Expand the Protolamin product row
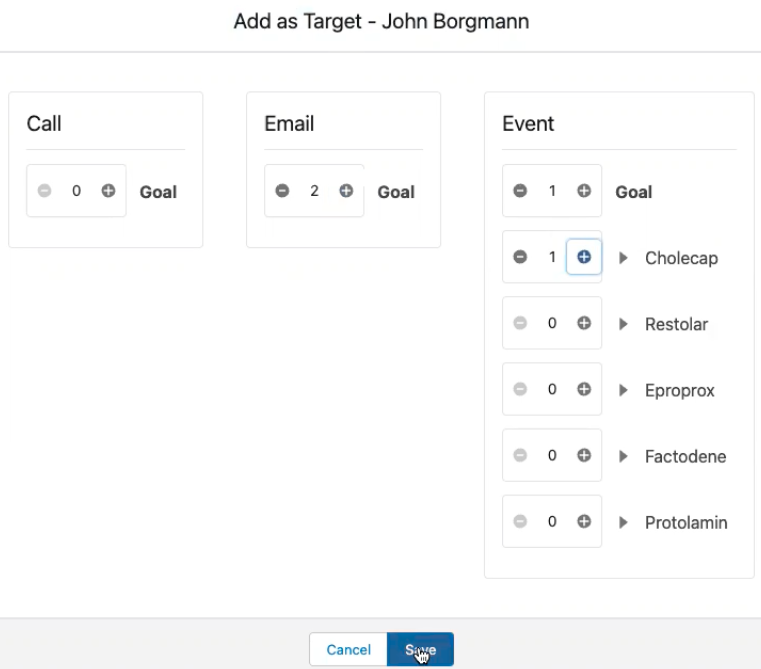The image size is (761, 669). click(x=623, y=522)
